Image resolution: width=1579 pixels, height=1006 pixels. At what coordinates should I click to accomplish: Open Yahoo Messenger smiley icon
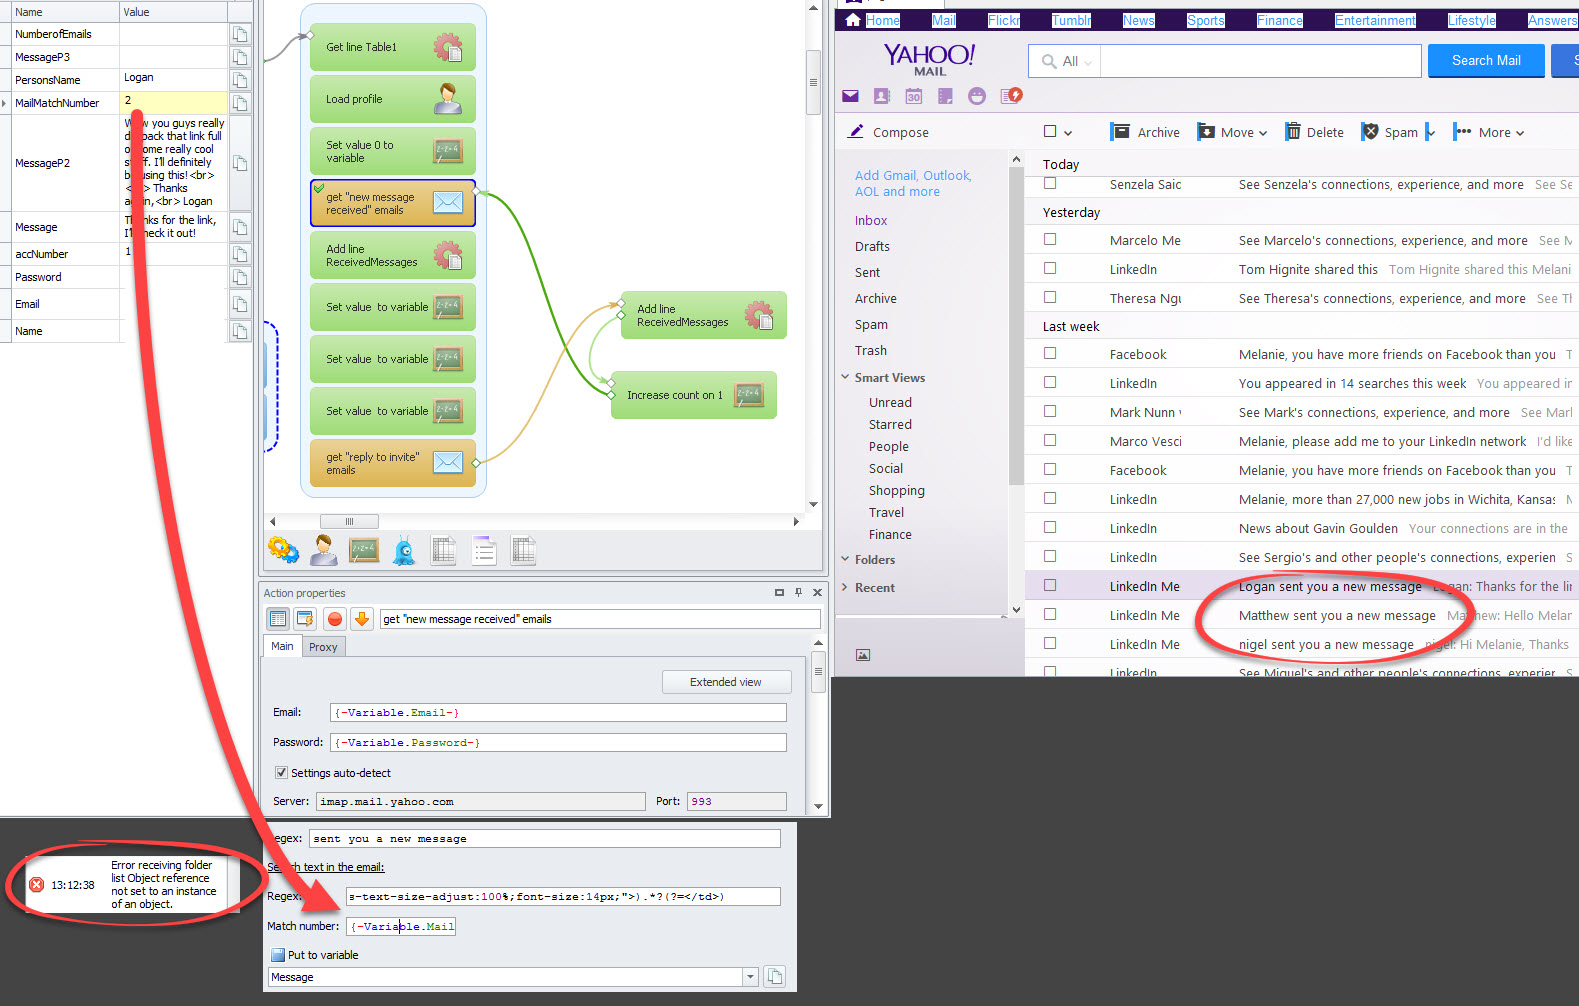(x=977, y=96)
